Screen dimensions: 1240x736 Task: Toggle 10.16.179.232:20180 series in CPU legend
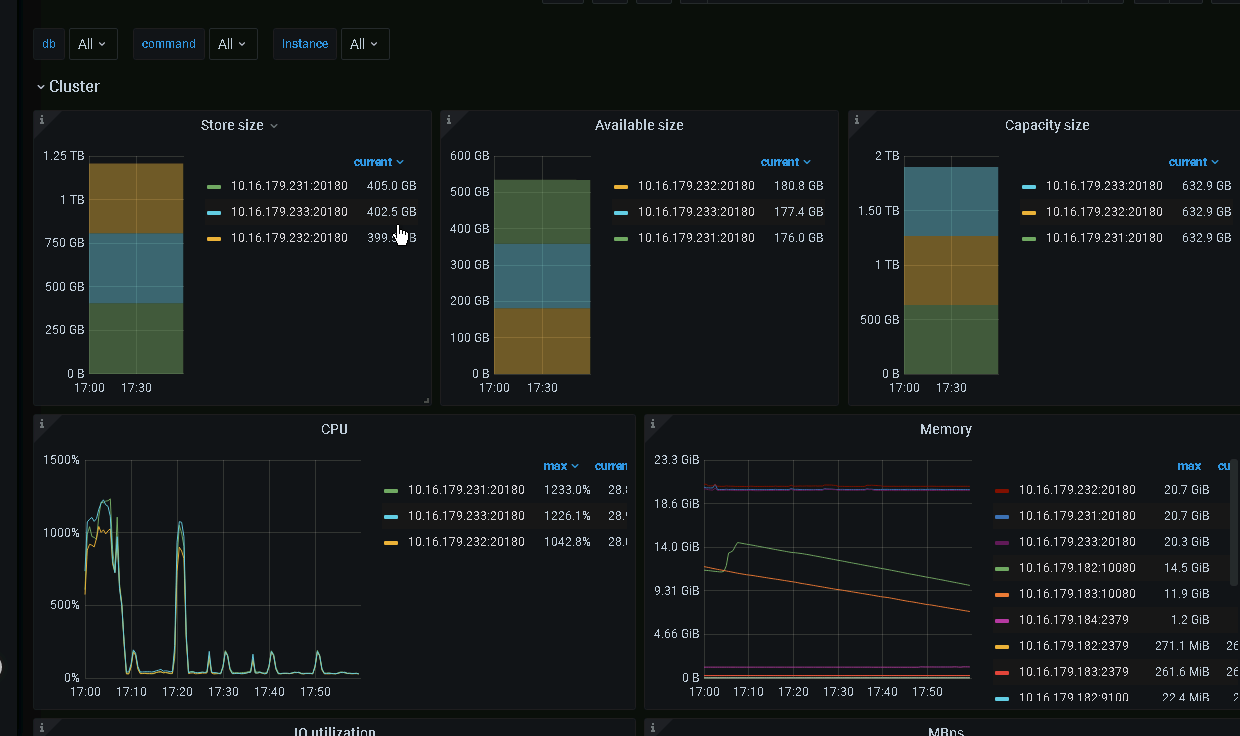click(466, 542)
